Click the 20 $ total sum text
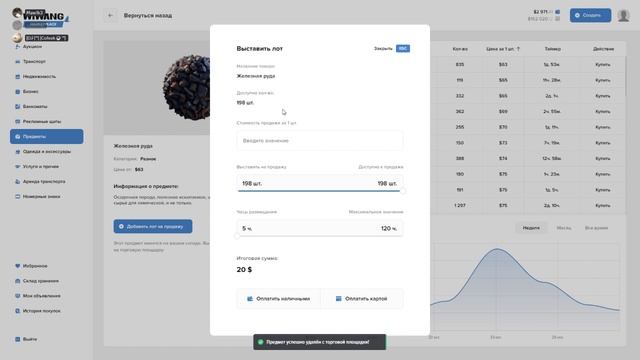The height and width of the screenshot is (360, 640). pyautogui.click(x=244, y=269)
